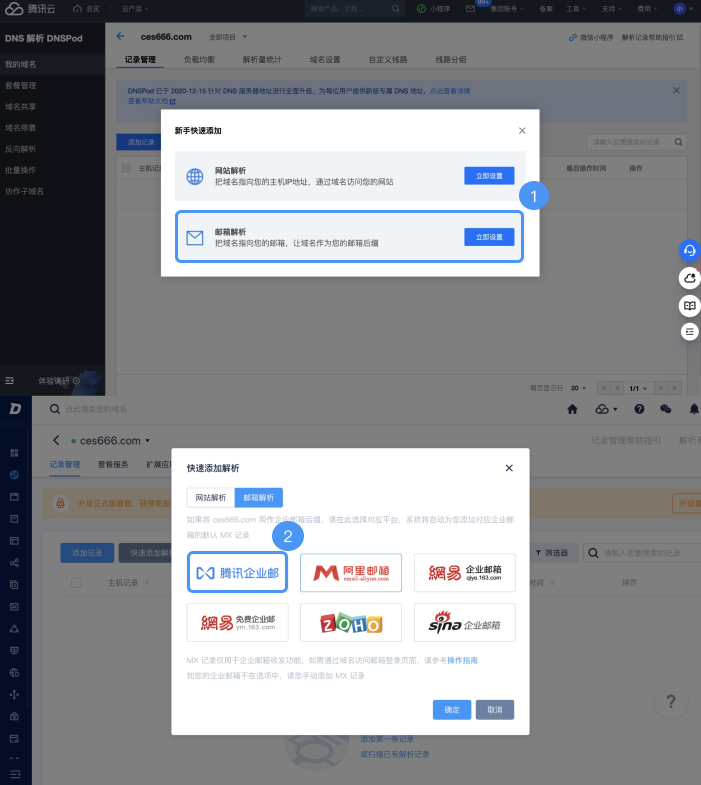The height and width of the screenshot is (785, 701).
Task: Go back using chevron beside lower ces666.com
Action: point(56,441)
